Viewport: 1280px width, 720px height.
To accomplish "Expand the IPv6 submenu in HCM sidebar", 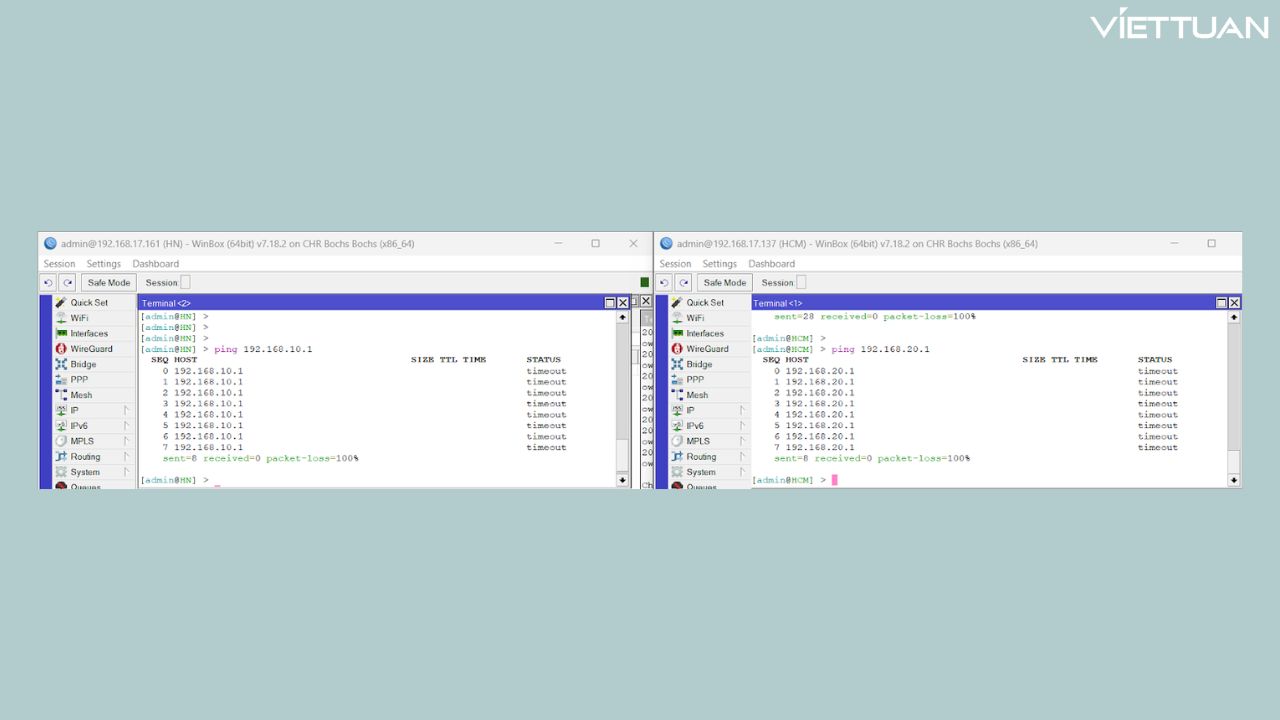I will coord(742,426).
